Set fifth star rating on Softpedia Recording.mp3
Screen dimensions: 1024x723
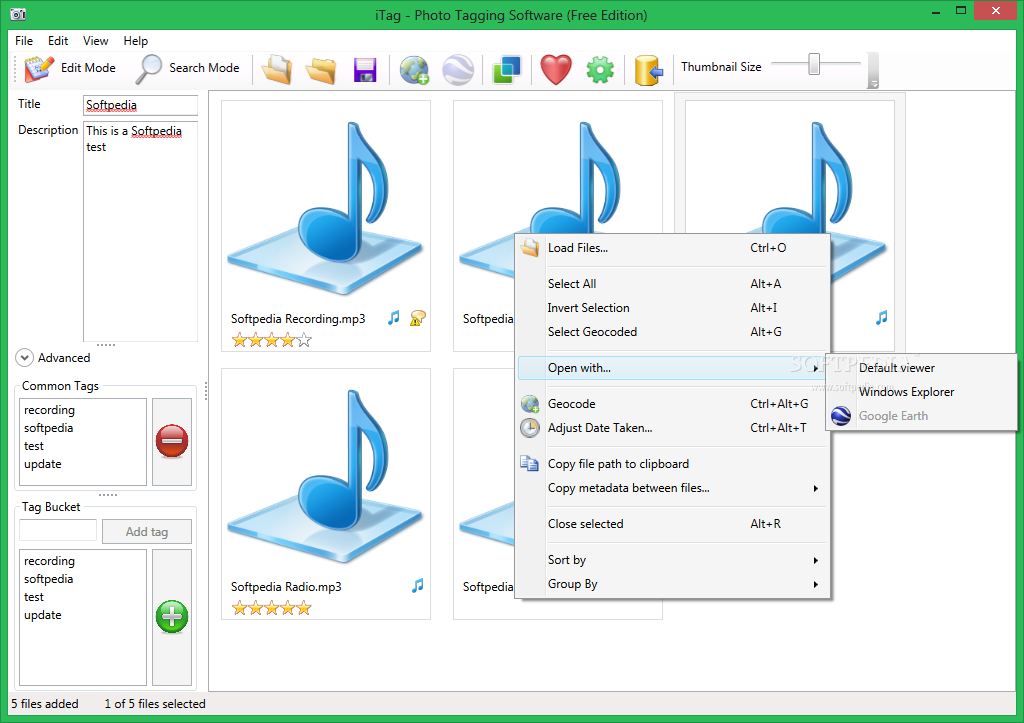click(x=304, y=340)
